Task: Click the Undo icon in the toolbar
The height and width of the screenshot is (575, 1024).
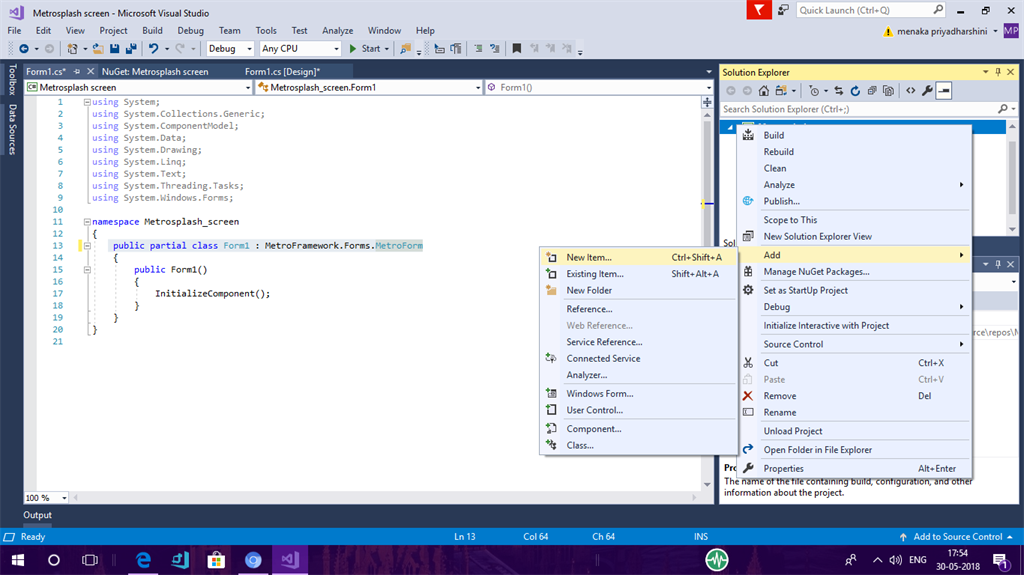Action: click(x=153, y=48)
